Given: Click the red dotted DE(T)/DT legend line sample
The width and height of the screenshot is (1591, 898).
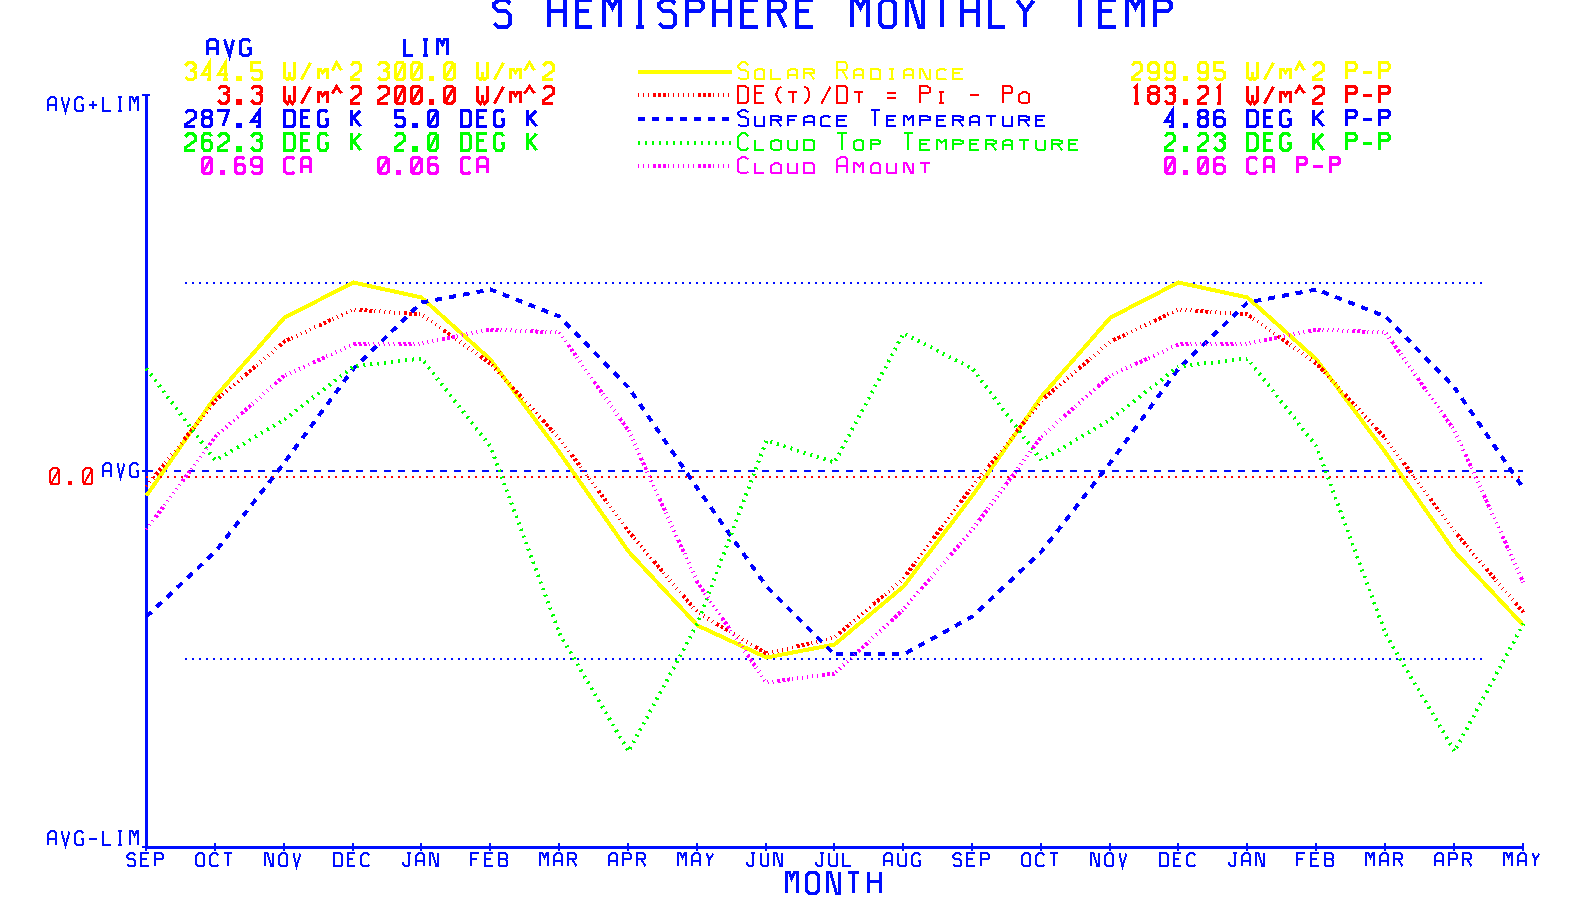Looking at the screenshot, I should tap(684, 96).
